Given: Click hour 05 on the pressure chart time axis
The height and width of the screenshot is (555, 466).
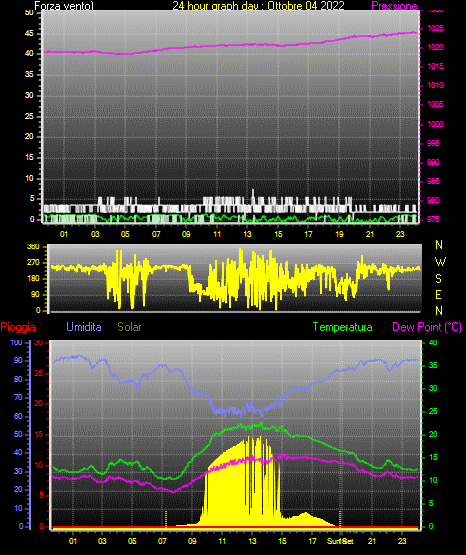Looking at the screenshot, I should [125, 234].
